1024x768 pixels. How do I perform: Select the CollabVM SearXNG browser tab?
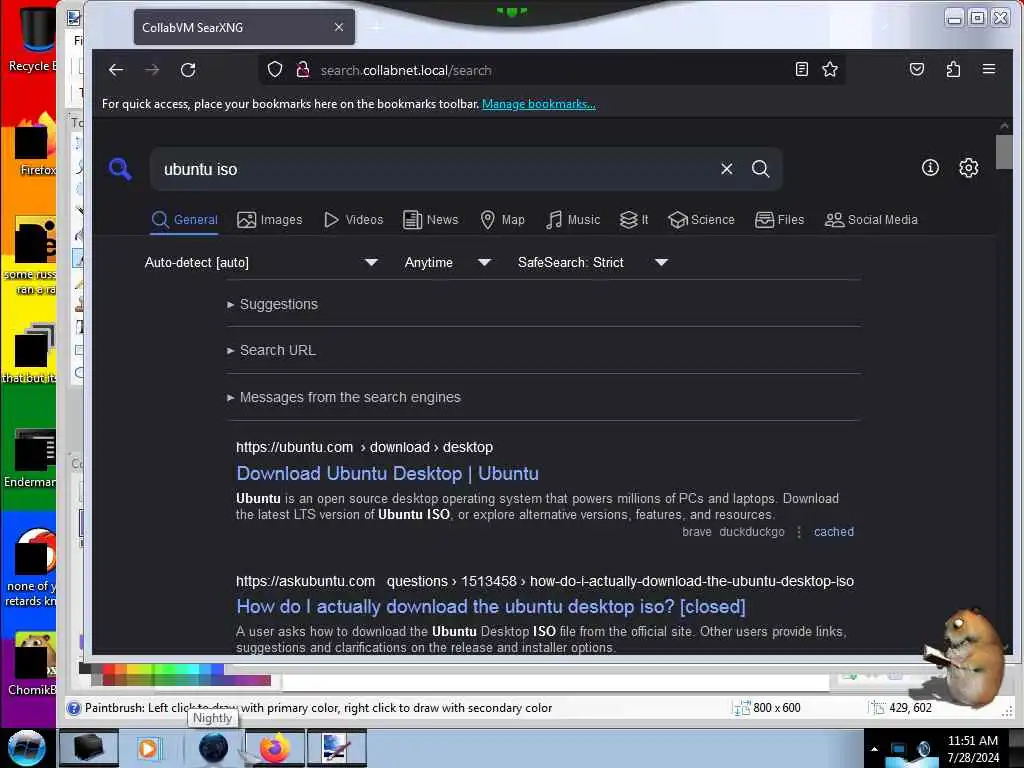pos(244,27)
